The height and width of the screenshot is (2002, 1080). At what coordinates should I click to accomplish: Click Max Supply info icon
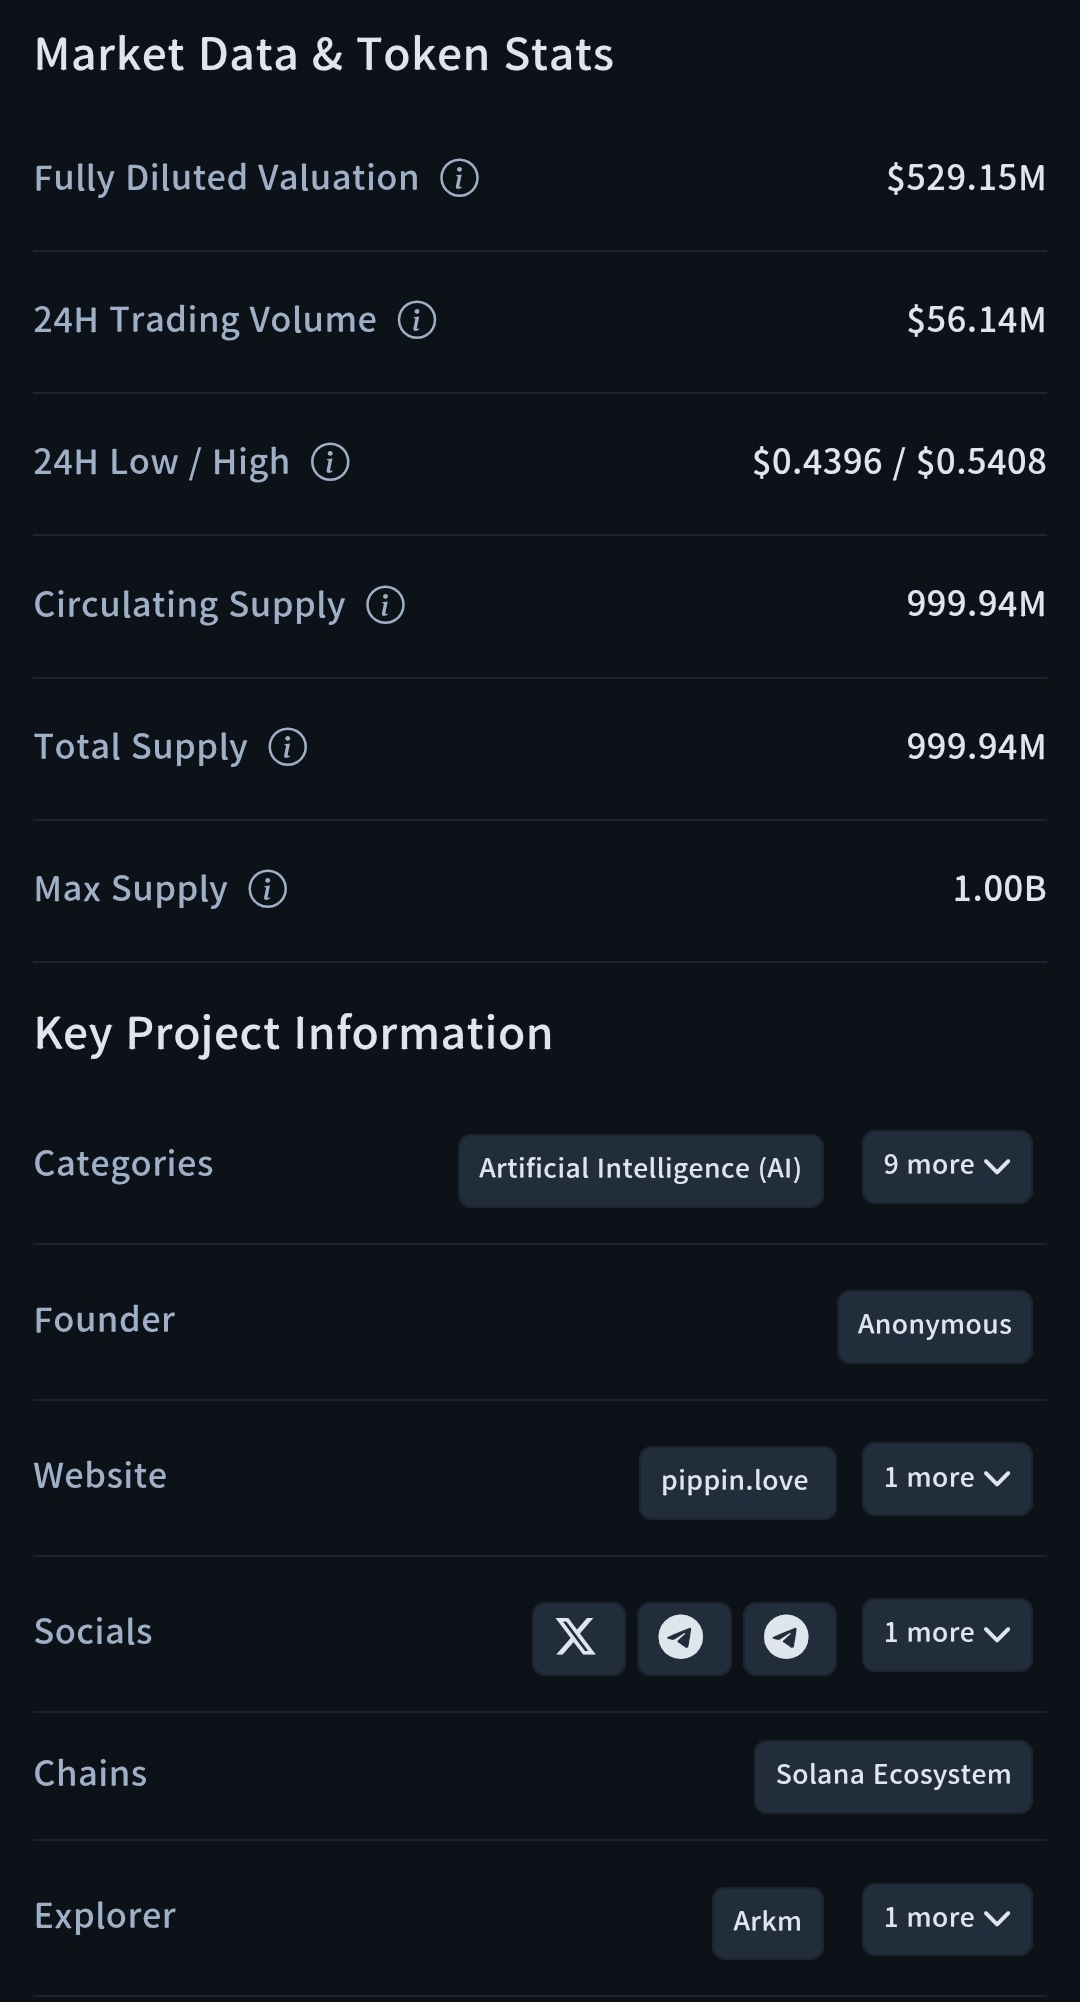tap(267, 889)
